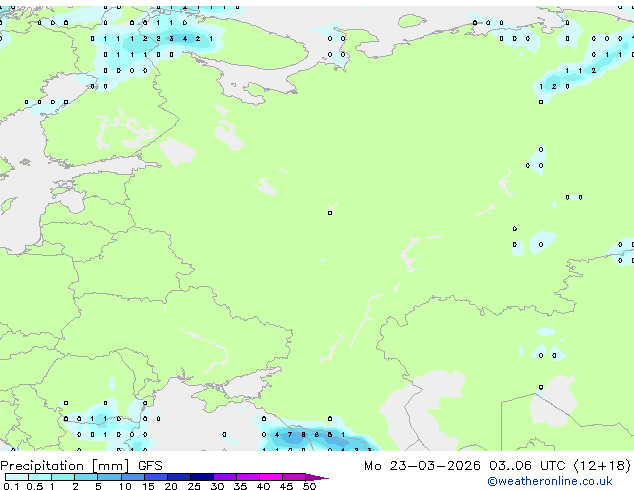Image resolution: width=634 pixels, height=490 pixels.
Task: Click the 'Precipitation [mm]' title text
Action: click(x=65, y=466)
